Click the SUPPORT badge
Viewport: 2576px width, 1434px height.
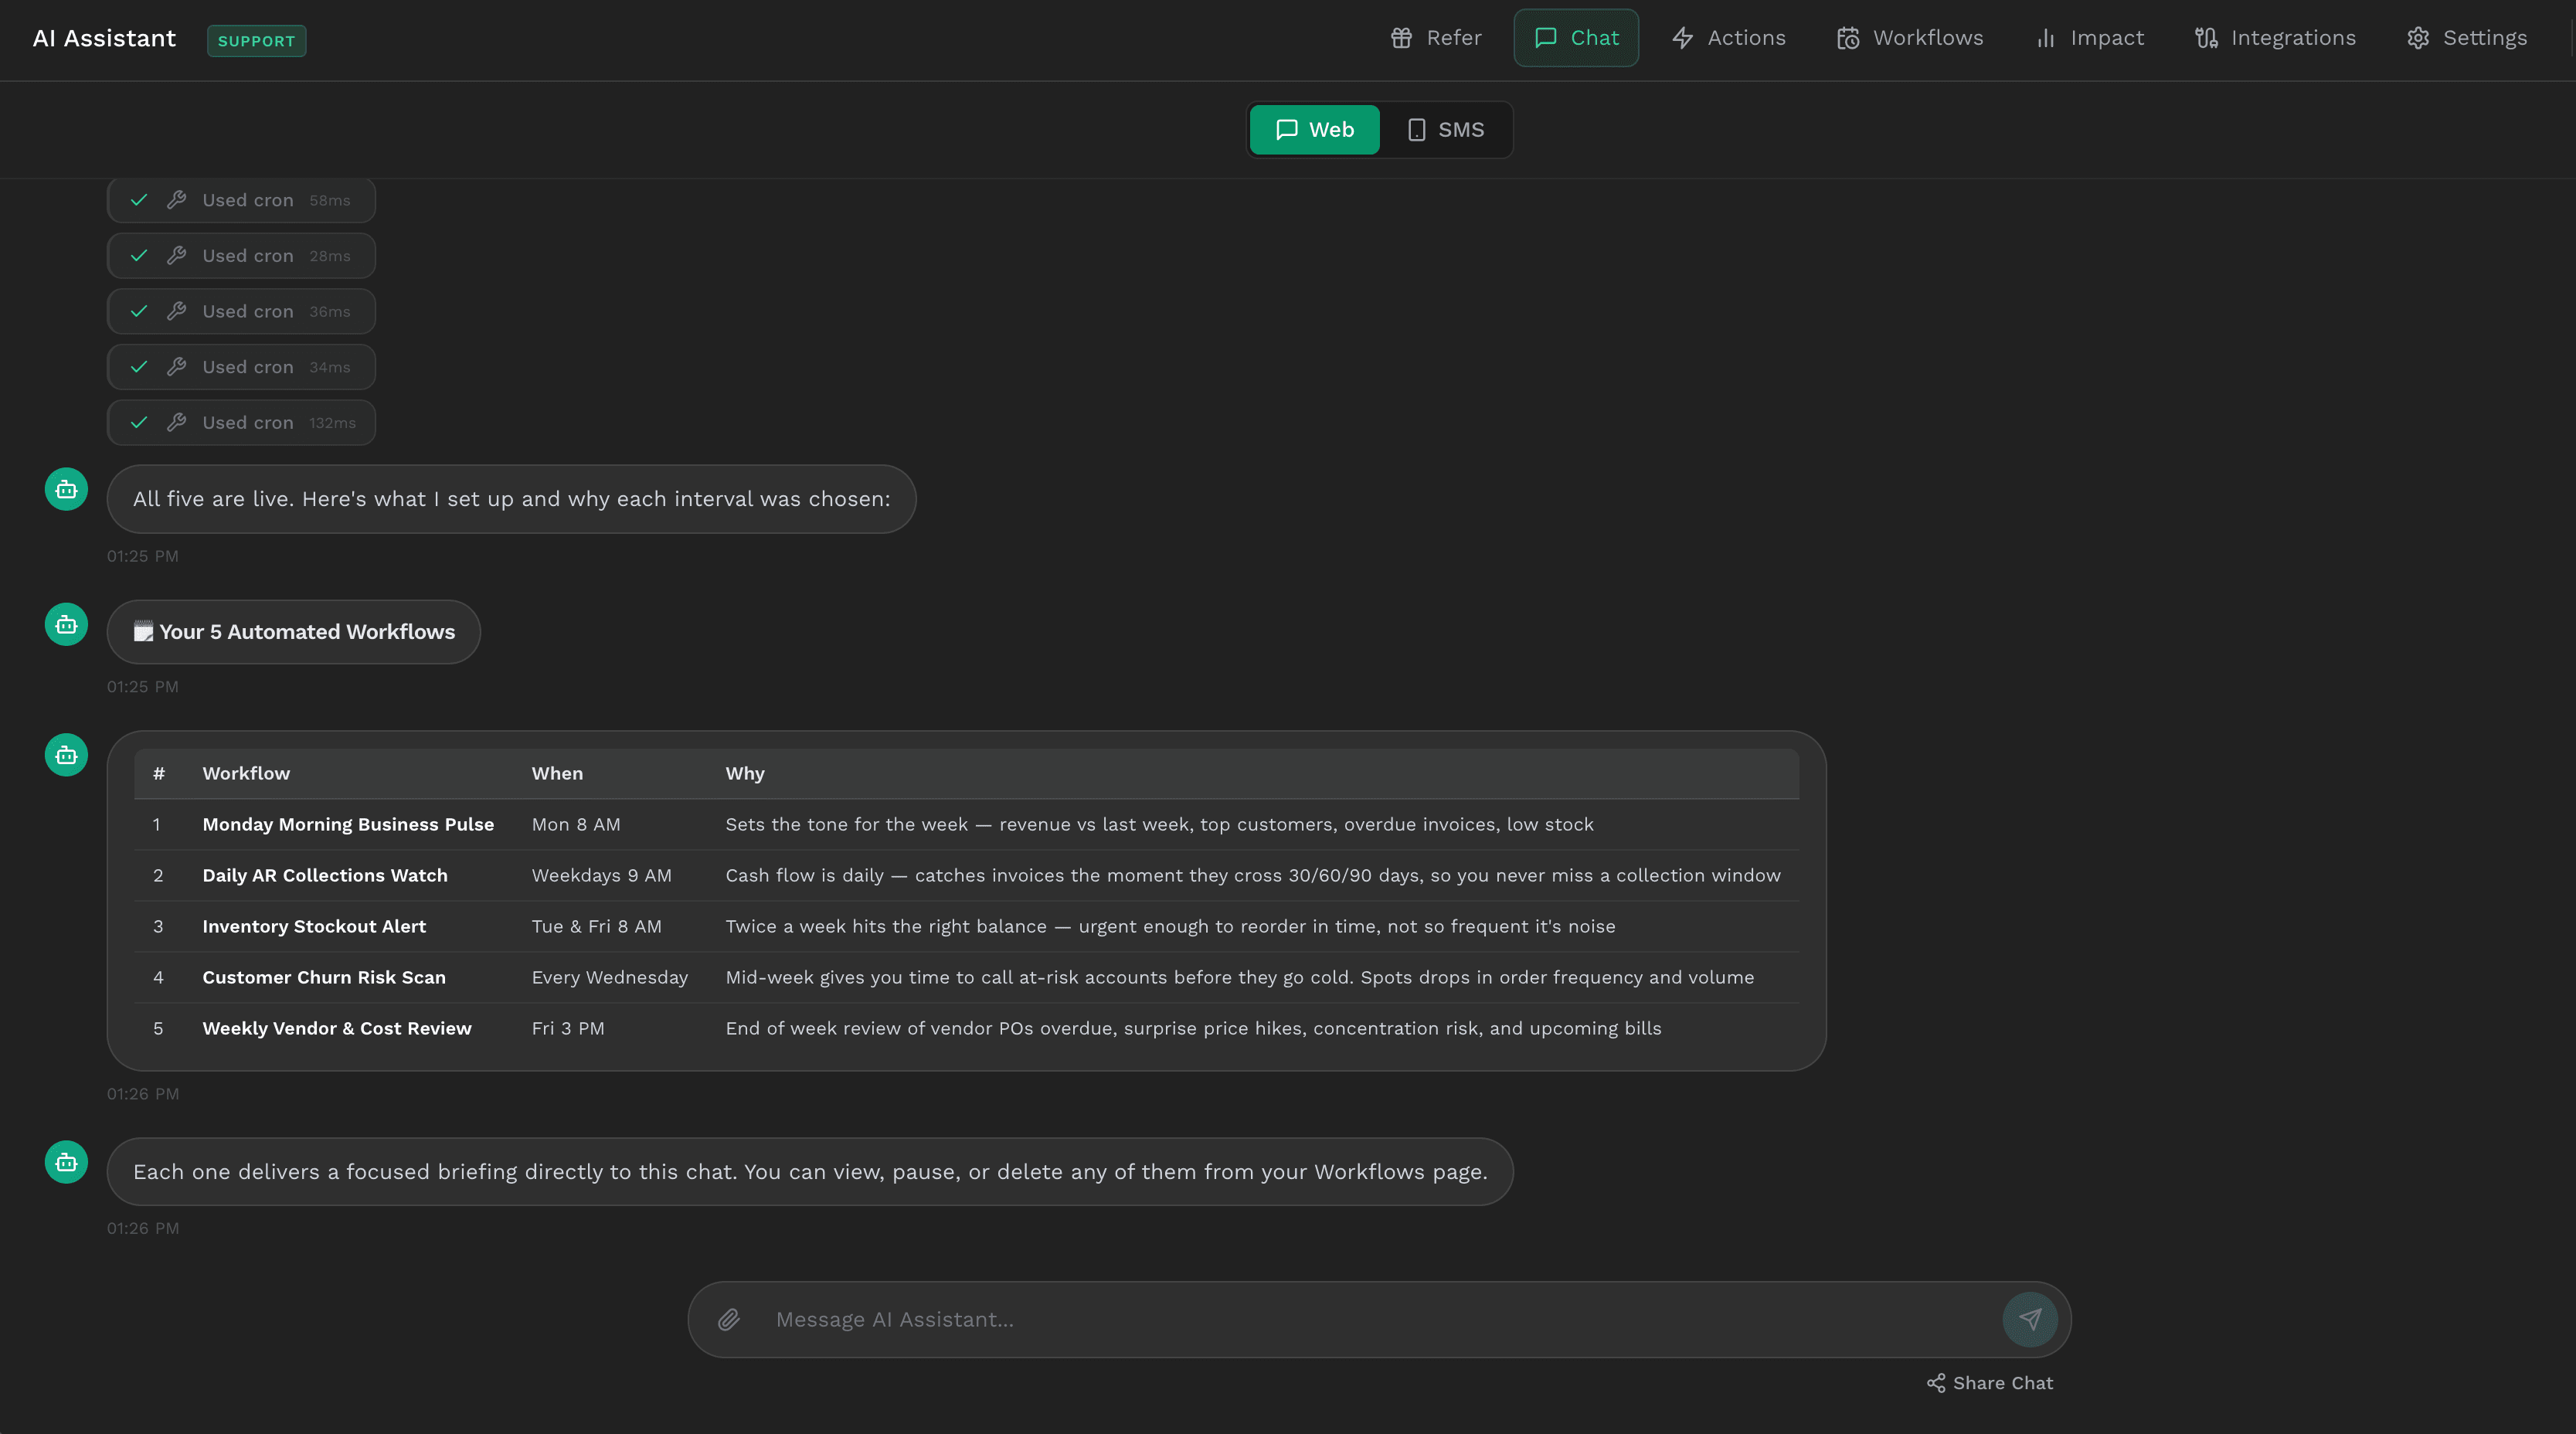coord(256,40)
